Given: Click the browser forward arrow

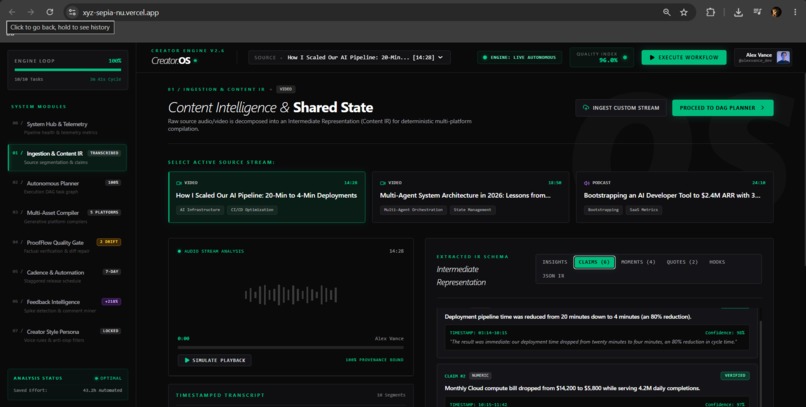Looking at the screenshot, I should click(31, 12).
